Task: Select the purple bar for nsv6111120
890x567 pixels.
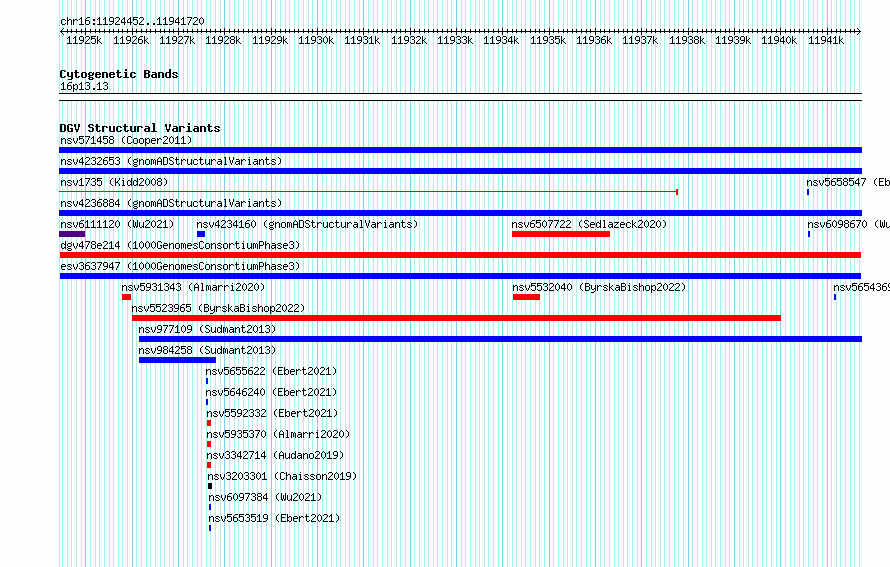Action: coord(72,234)
